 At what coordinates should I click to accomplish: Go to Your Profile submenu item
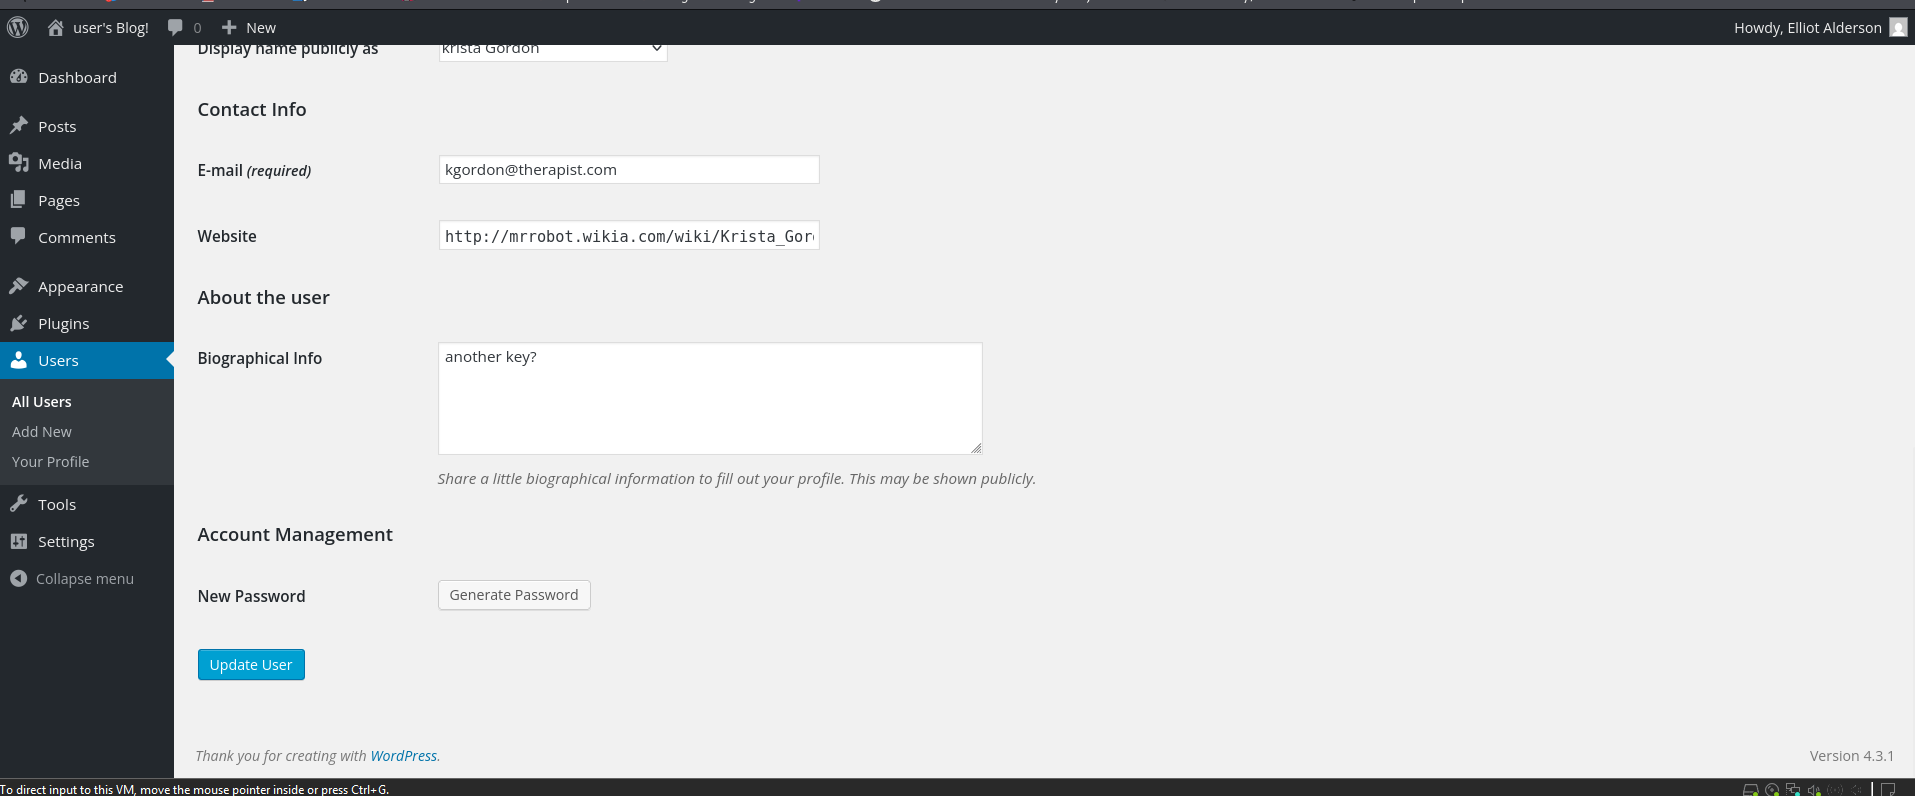pos(50,462)
